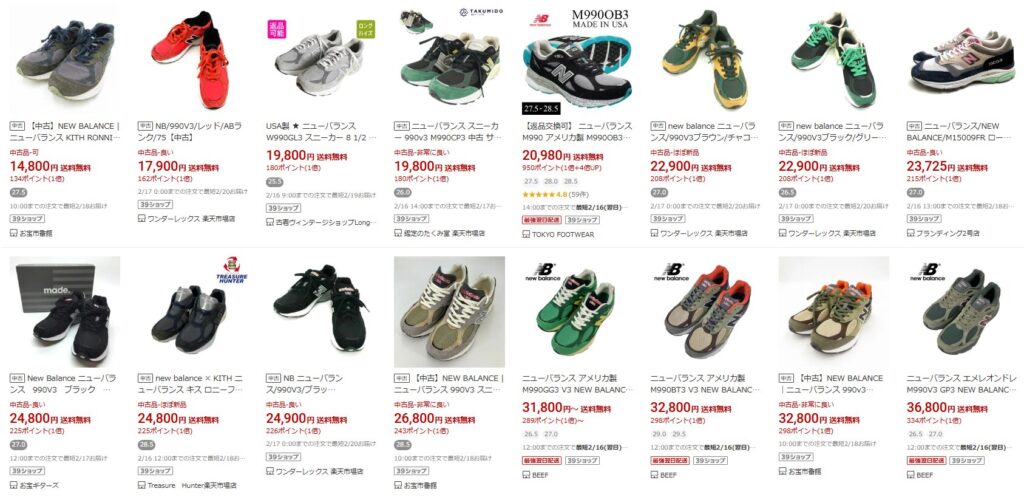Select size 28.0 on the M990OB3 listing
Screen dimensions: 1024x497
click(551, 181)
